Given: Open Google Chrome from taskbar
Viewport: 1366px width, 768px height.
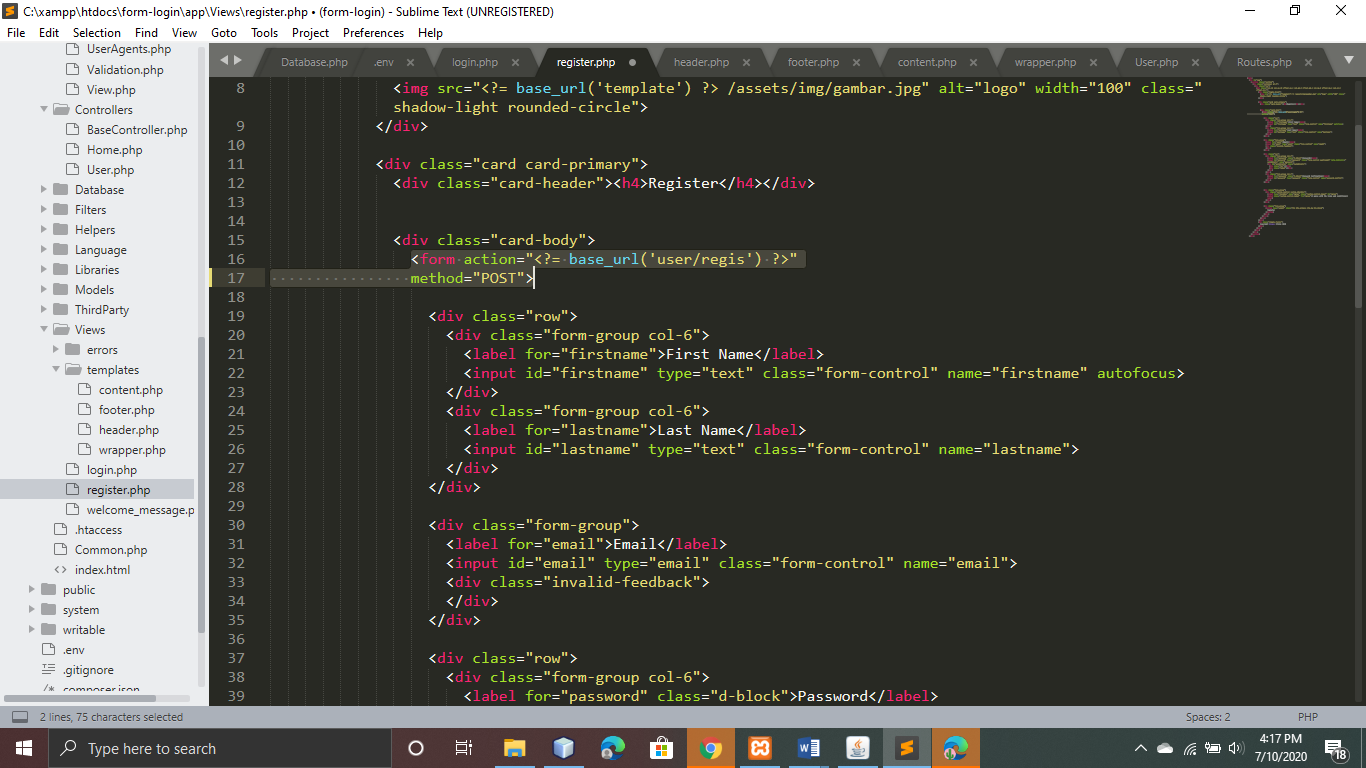Looking at the screenshot, I should pyautogui.click(x=711, y=748).
